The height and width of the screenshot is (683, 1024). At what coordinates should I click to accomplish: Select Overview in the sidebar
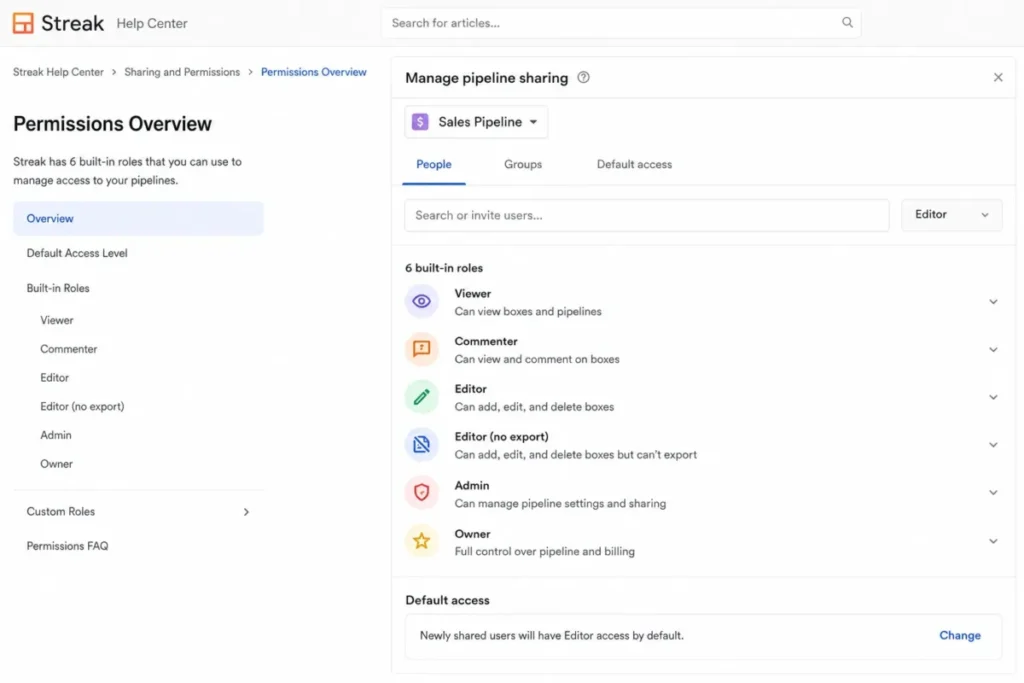click(138, 218)
